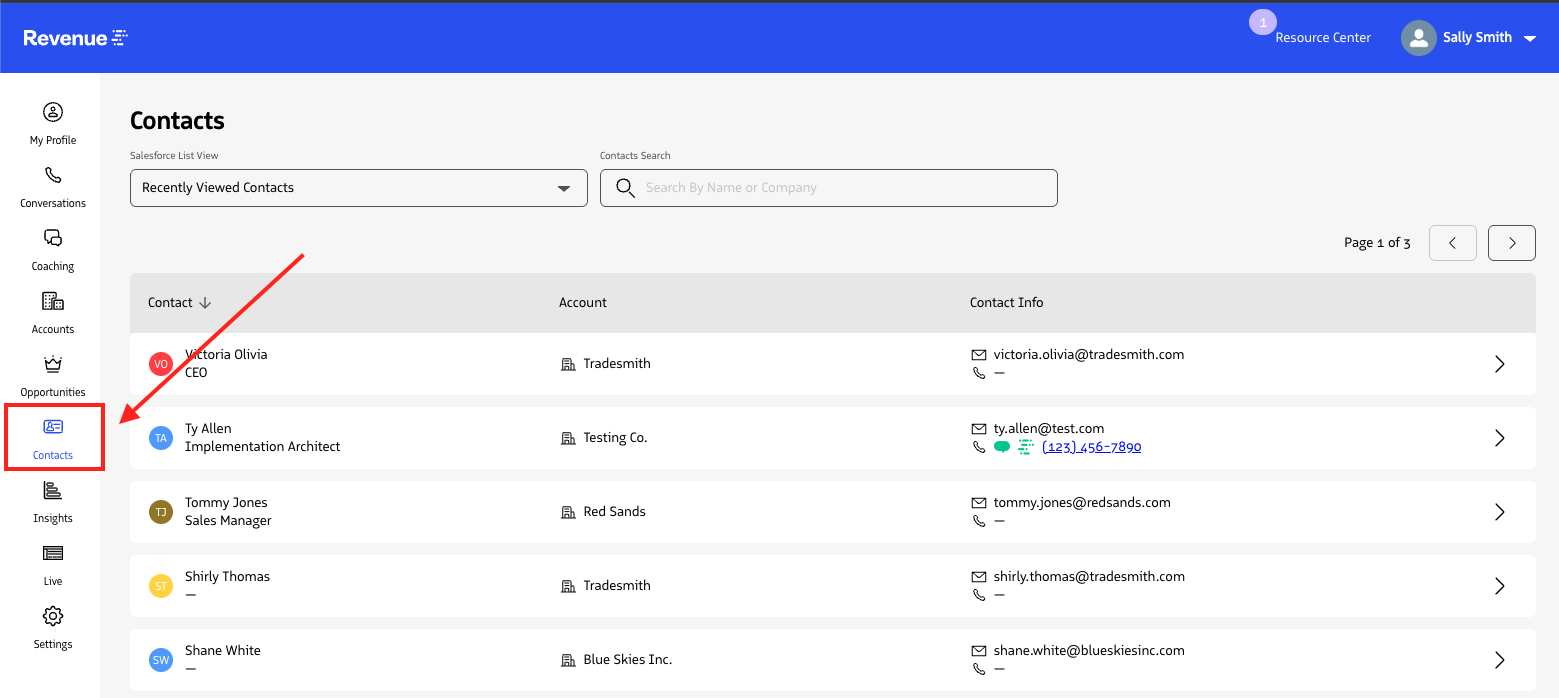Expand Tommy Jones's contact row chevron

(x=1499, y=512)
